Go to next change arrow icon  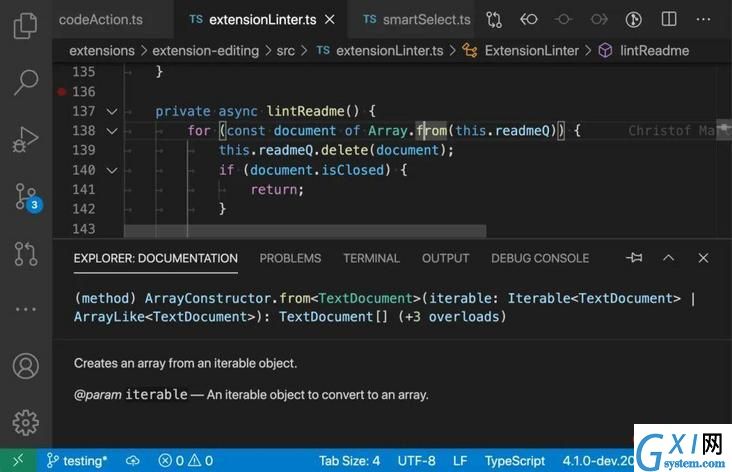[x=599, y=20]
